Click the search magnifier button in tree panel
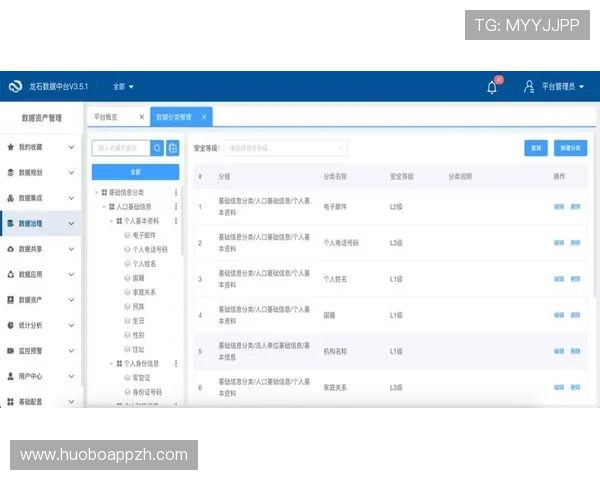Image resolution: width=600 pixels, height=480 pixels. (157, 148)
